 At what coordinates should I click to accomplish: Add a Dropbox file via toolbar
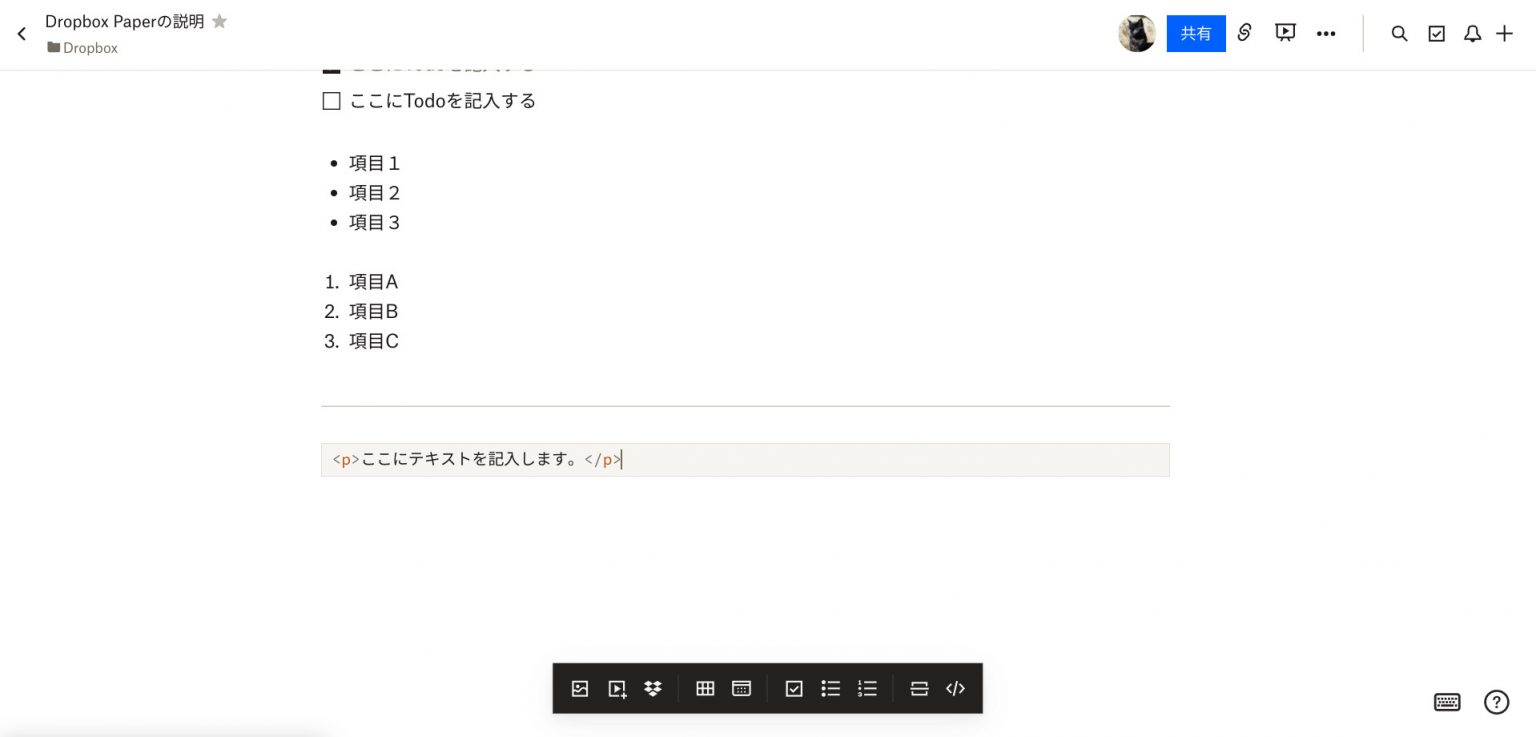point(653,688)
